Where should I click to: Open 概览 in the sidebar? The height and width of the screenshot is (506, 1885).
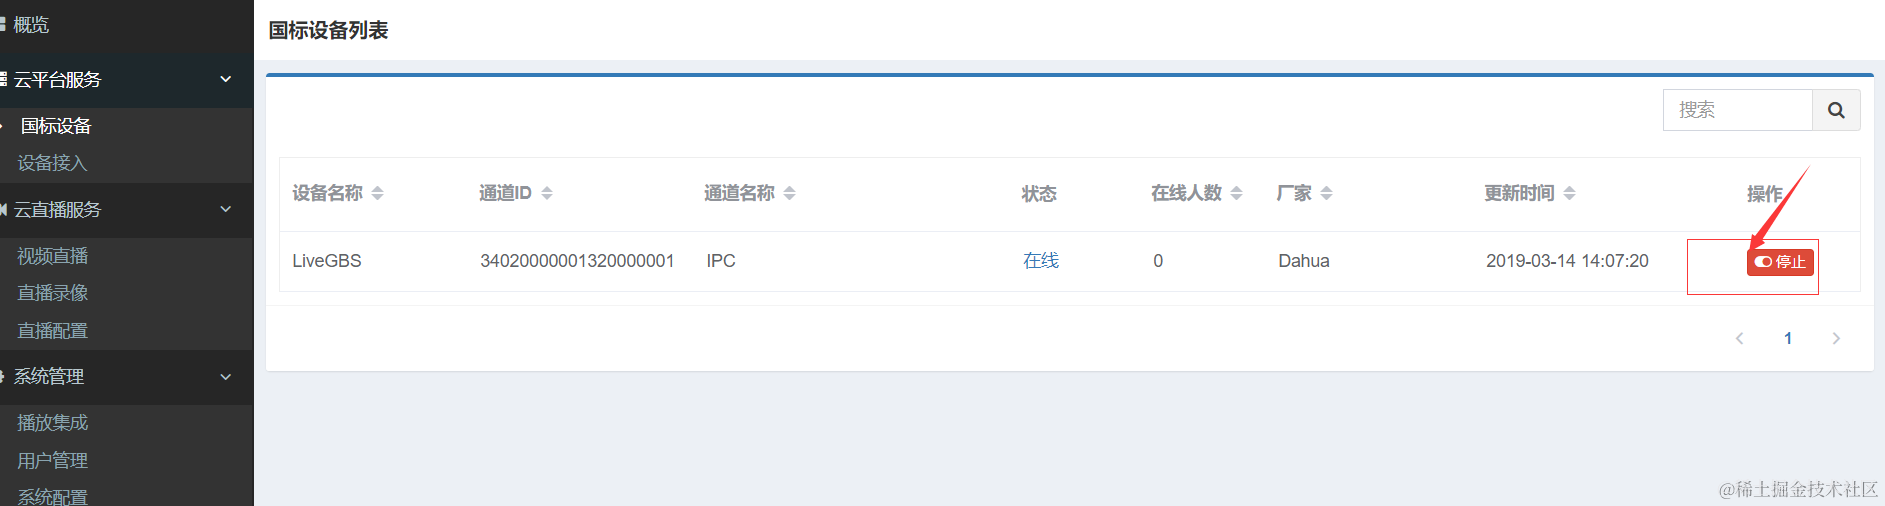point(30,25)
